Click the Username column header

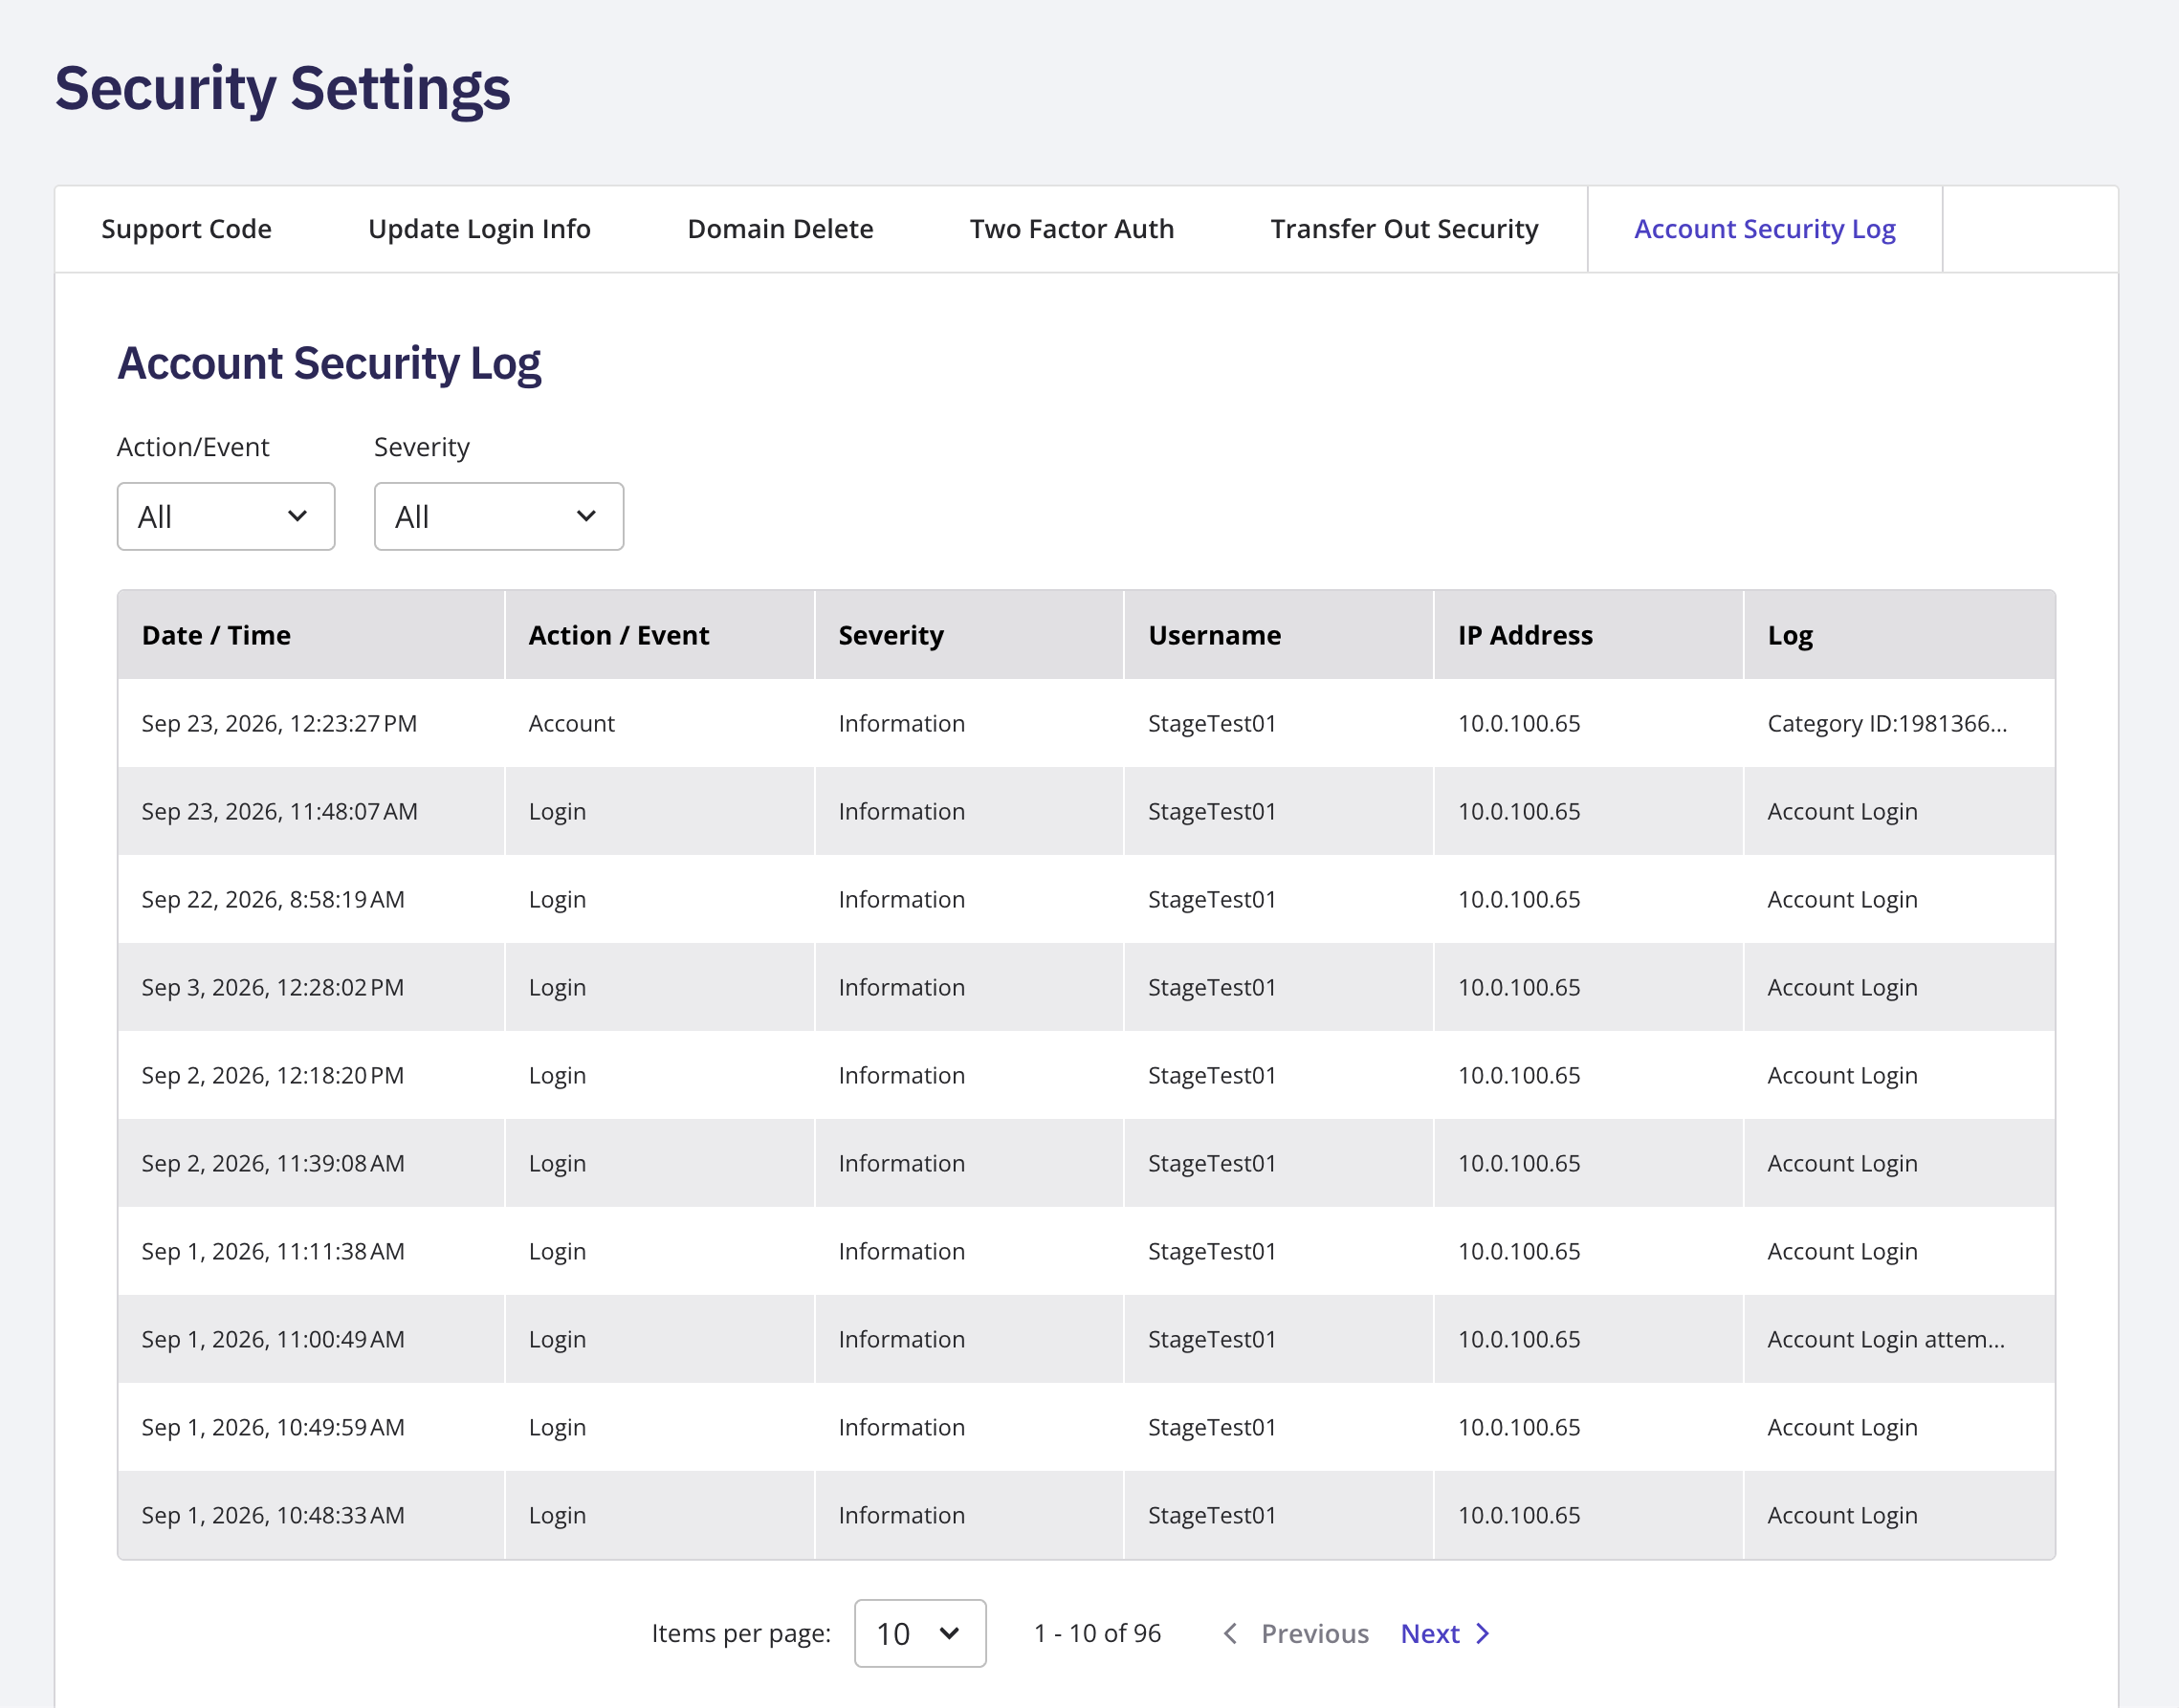[x=1279, y=635]
